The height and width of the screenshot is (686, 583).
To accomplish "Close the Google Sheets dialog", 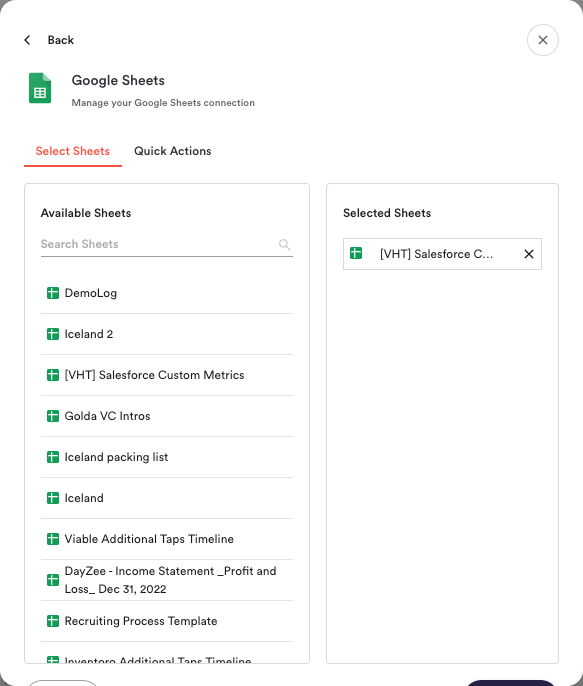I will tap(542, 40).
